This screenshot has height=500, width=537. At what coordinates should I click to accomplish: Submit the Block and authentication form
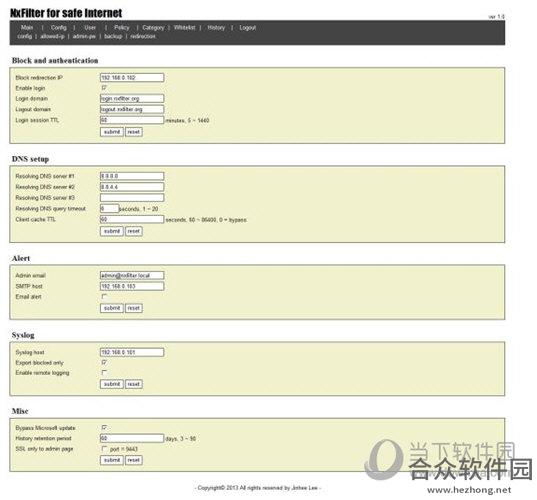click(x=112, y=132)
